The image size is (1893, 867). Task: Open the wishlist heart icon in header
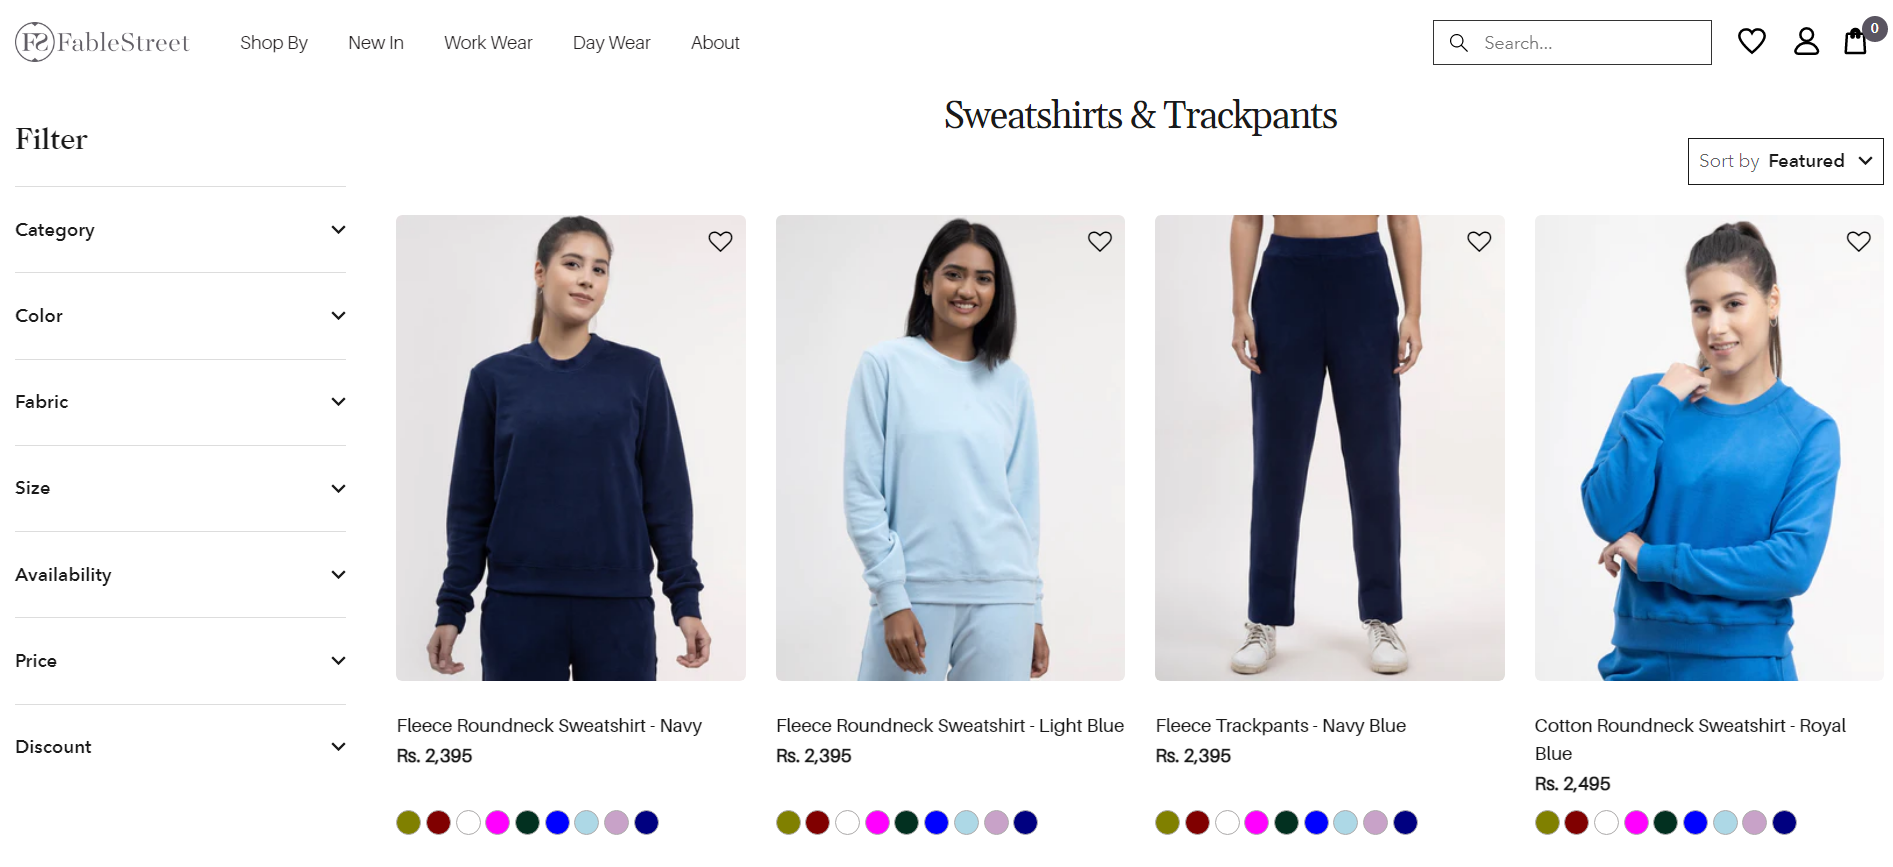click(x=1751, y=41)
